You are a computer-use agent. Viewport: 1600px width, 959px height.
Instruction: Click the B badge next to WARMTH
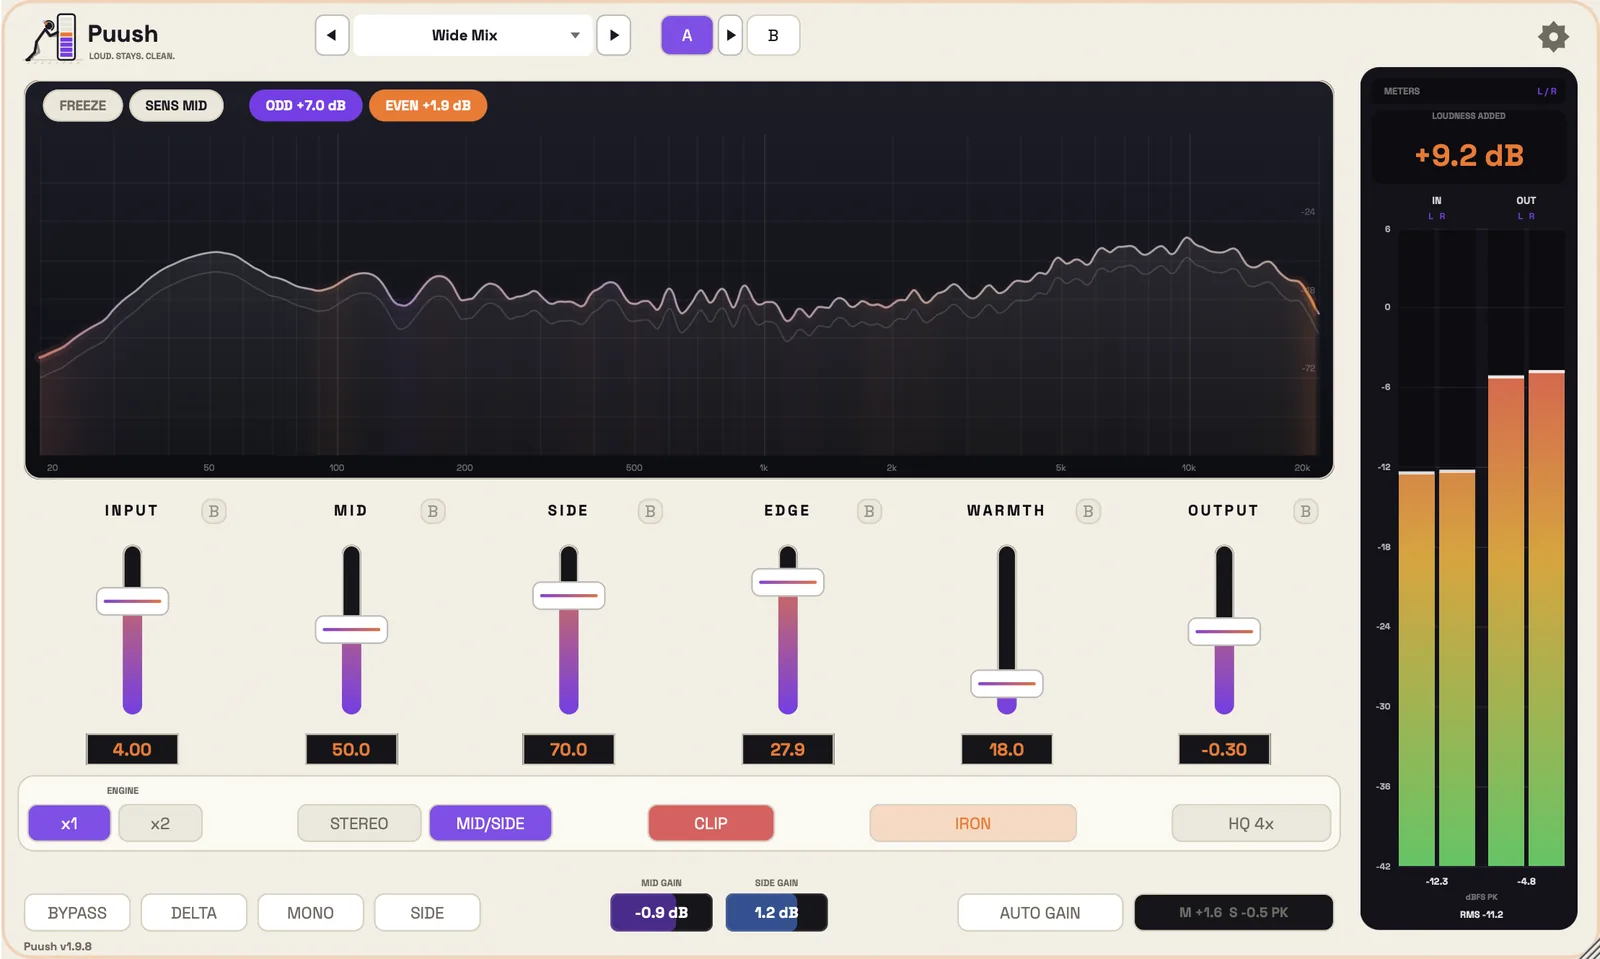click(x=1088, y=511)
